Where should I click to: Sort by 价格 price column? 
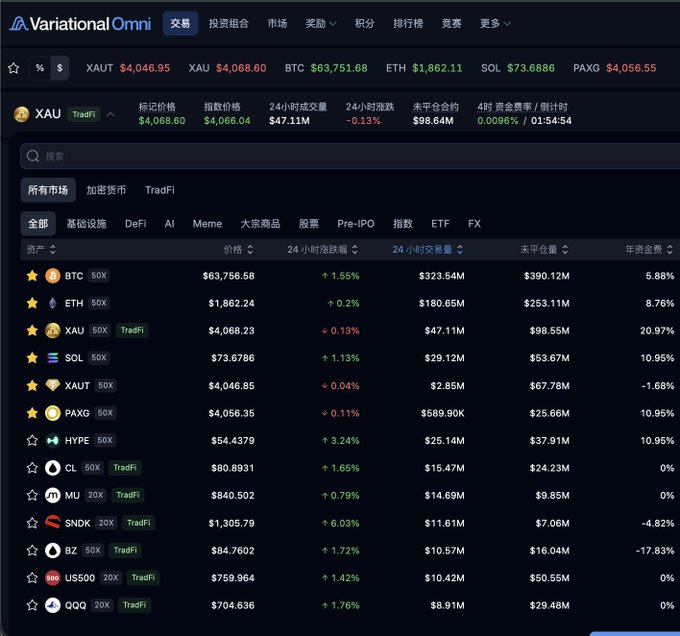coord(238,249)
